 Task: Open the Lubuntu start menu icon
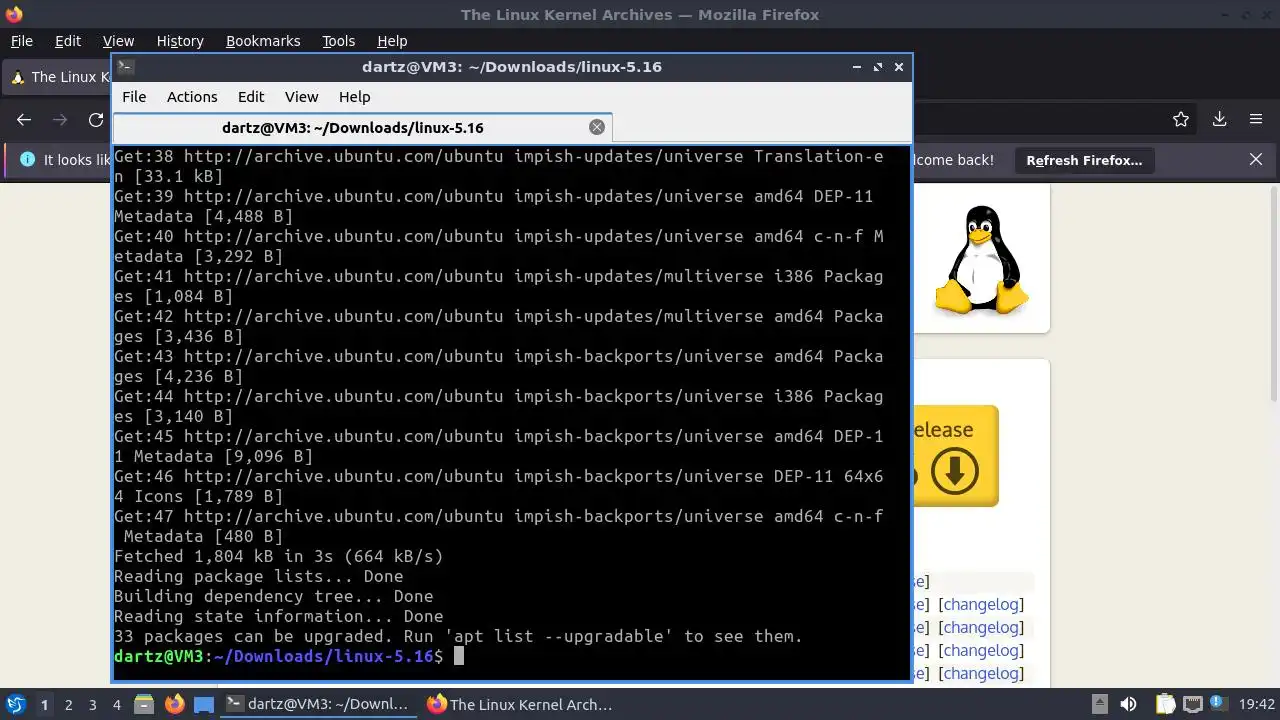(x=15, y=704)
